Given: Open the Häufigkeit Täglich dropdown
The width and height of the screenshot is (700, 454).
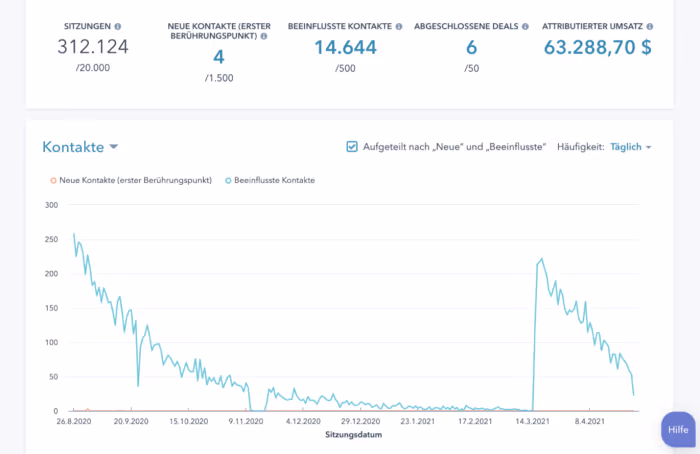Looking at the screenshot, I should coord(630,147).
